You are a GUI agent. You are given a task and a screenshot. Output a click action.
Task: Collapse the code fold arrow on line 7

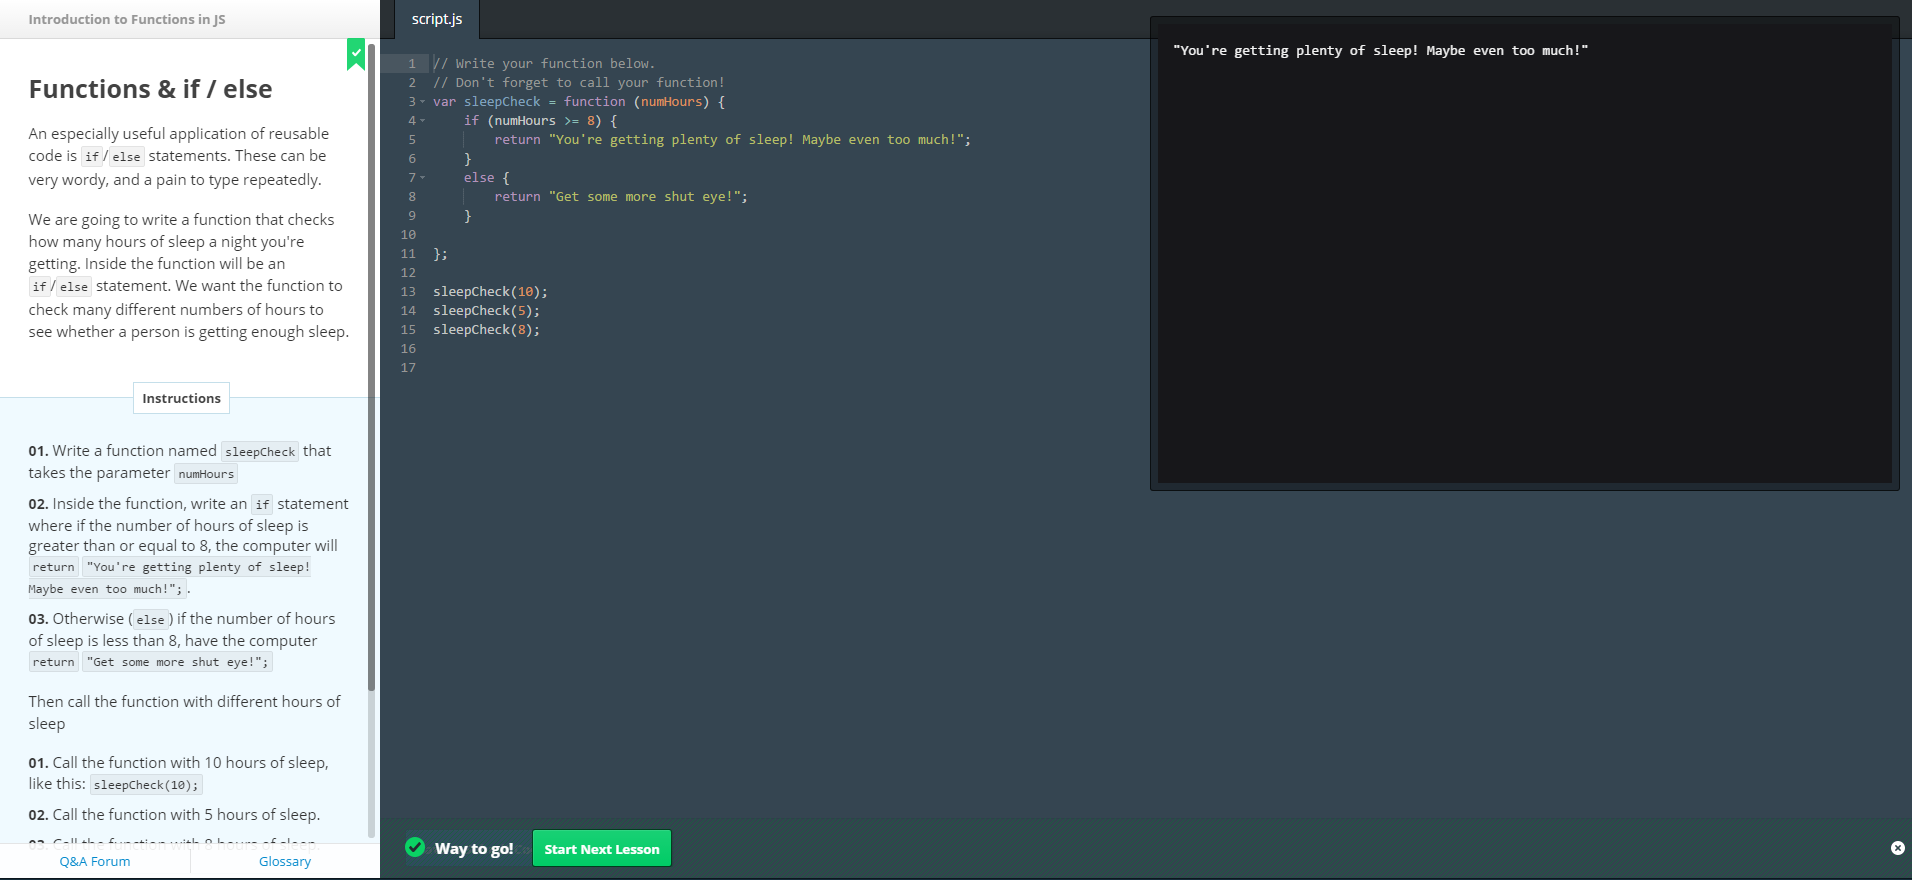click(x=422, y=178)
